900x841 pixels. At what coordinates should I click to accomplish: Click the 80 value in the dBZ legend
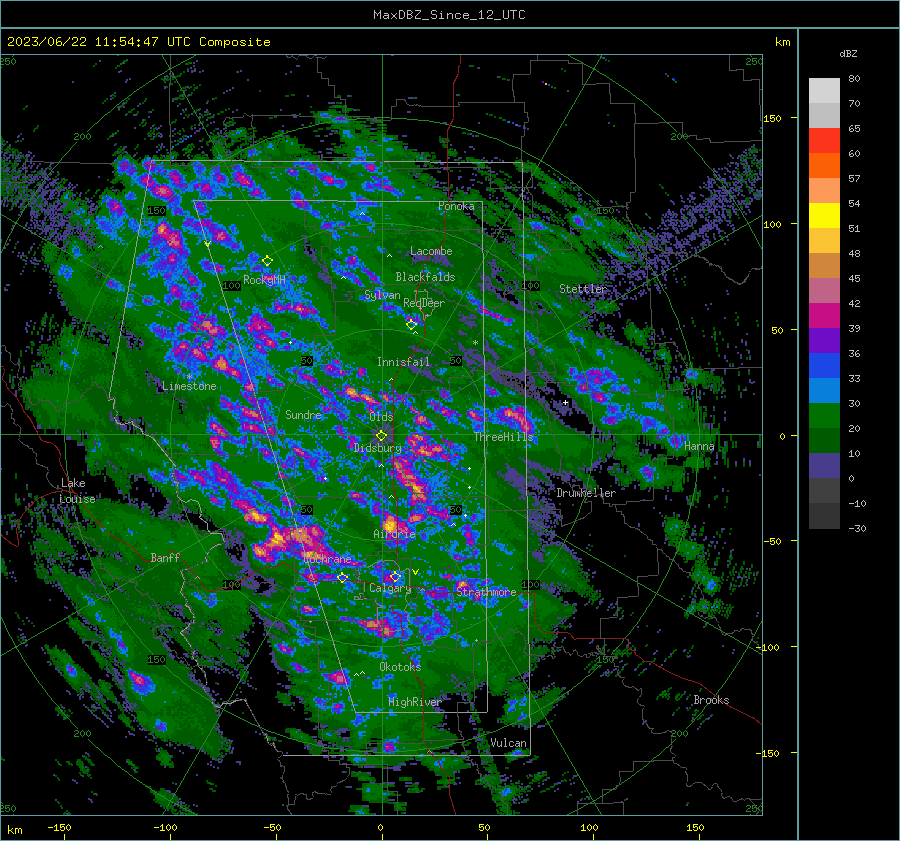tap(854, 79)
